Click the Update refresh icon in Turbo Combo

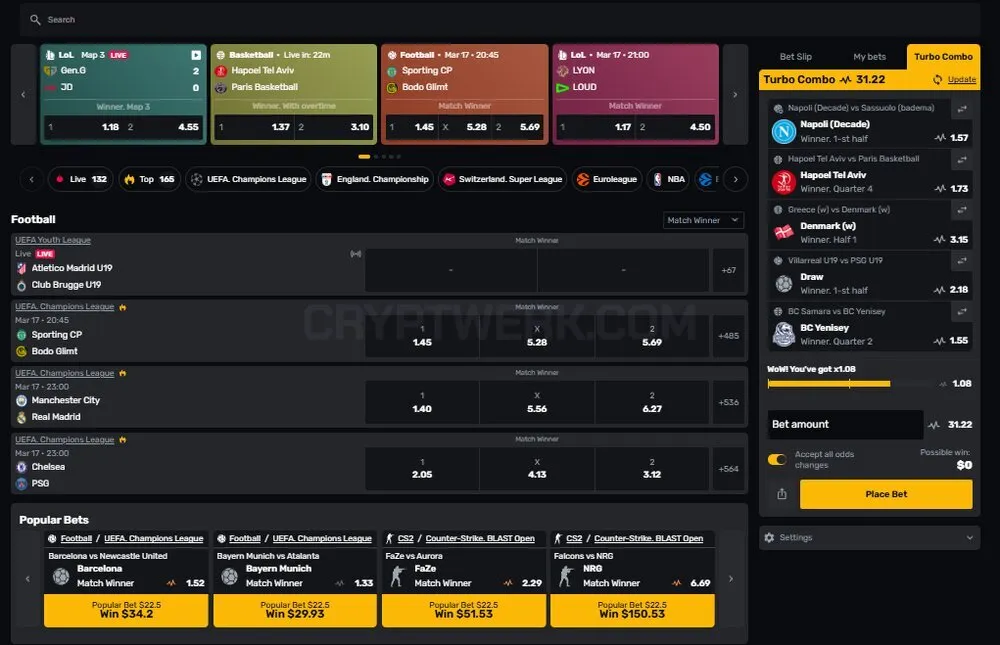point(937,80)
